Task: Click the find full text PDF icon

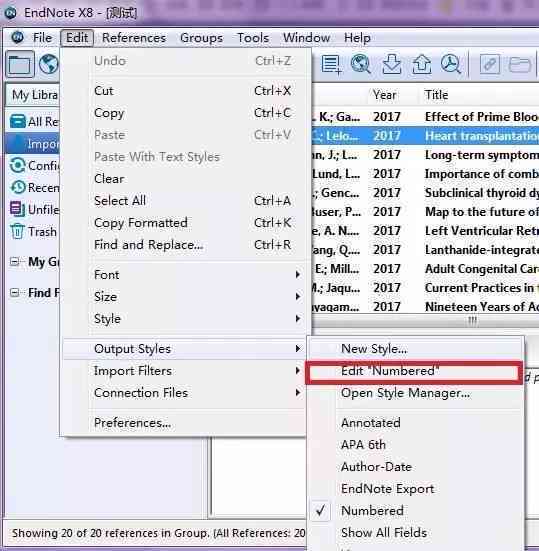Action: pos(451,64)
